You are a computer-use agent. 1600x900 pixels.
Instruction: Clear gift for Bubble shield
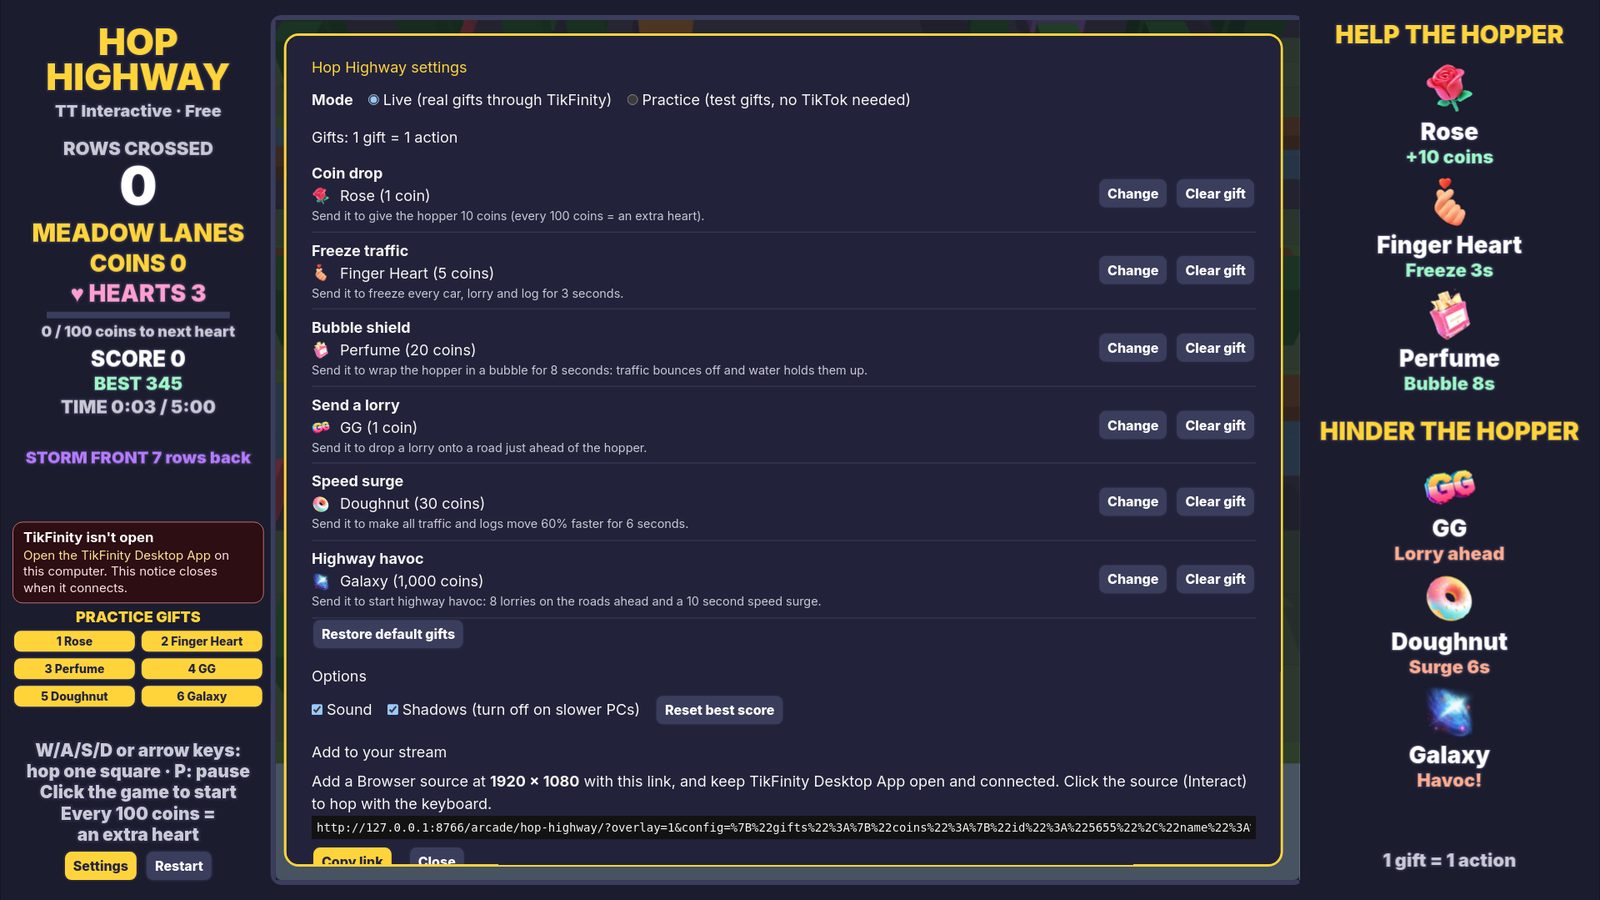(1215, 348)
